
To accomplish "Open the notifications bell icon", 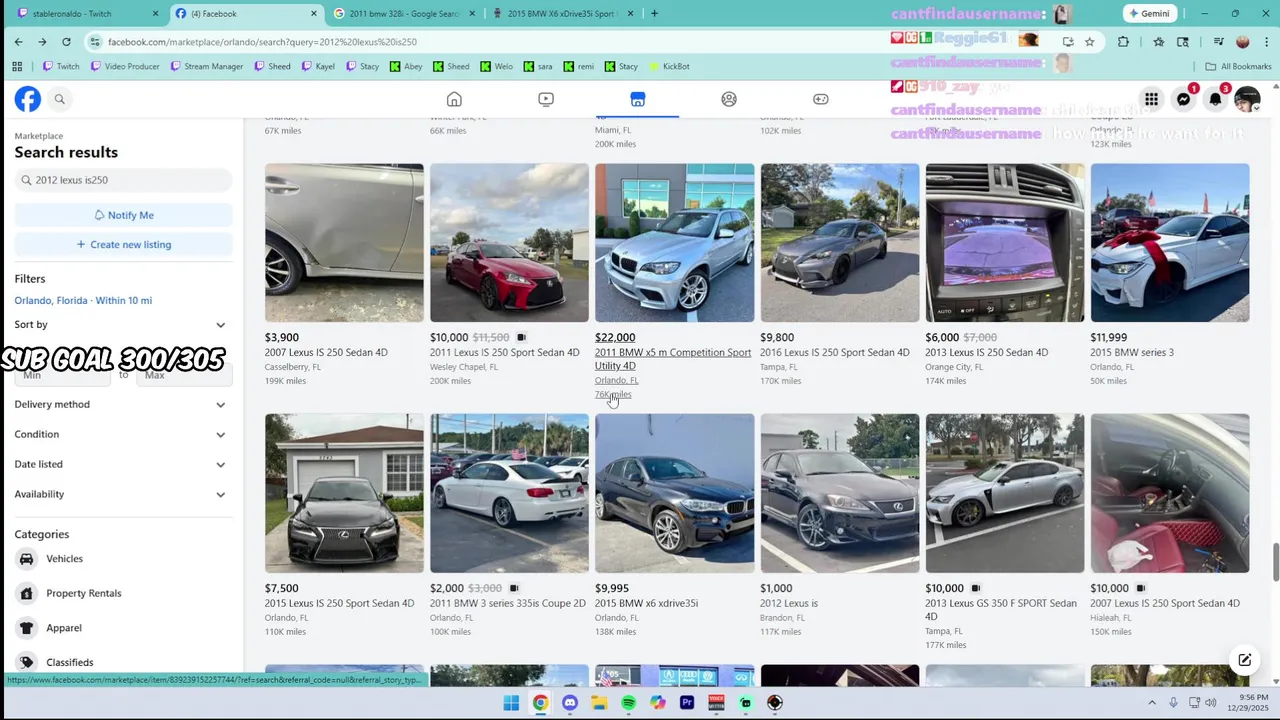I will (x=1216, y=99).
